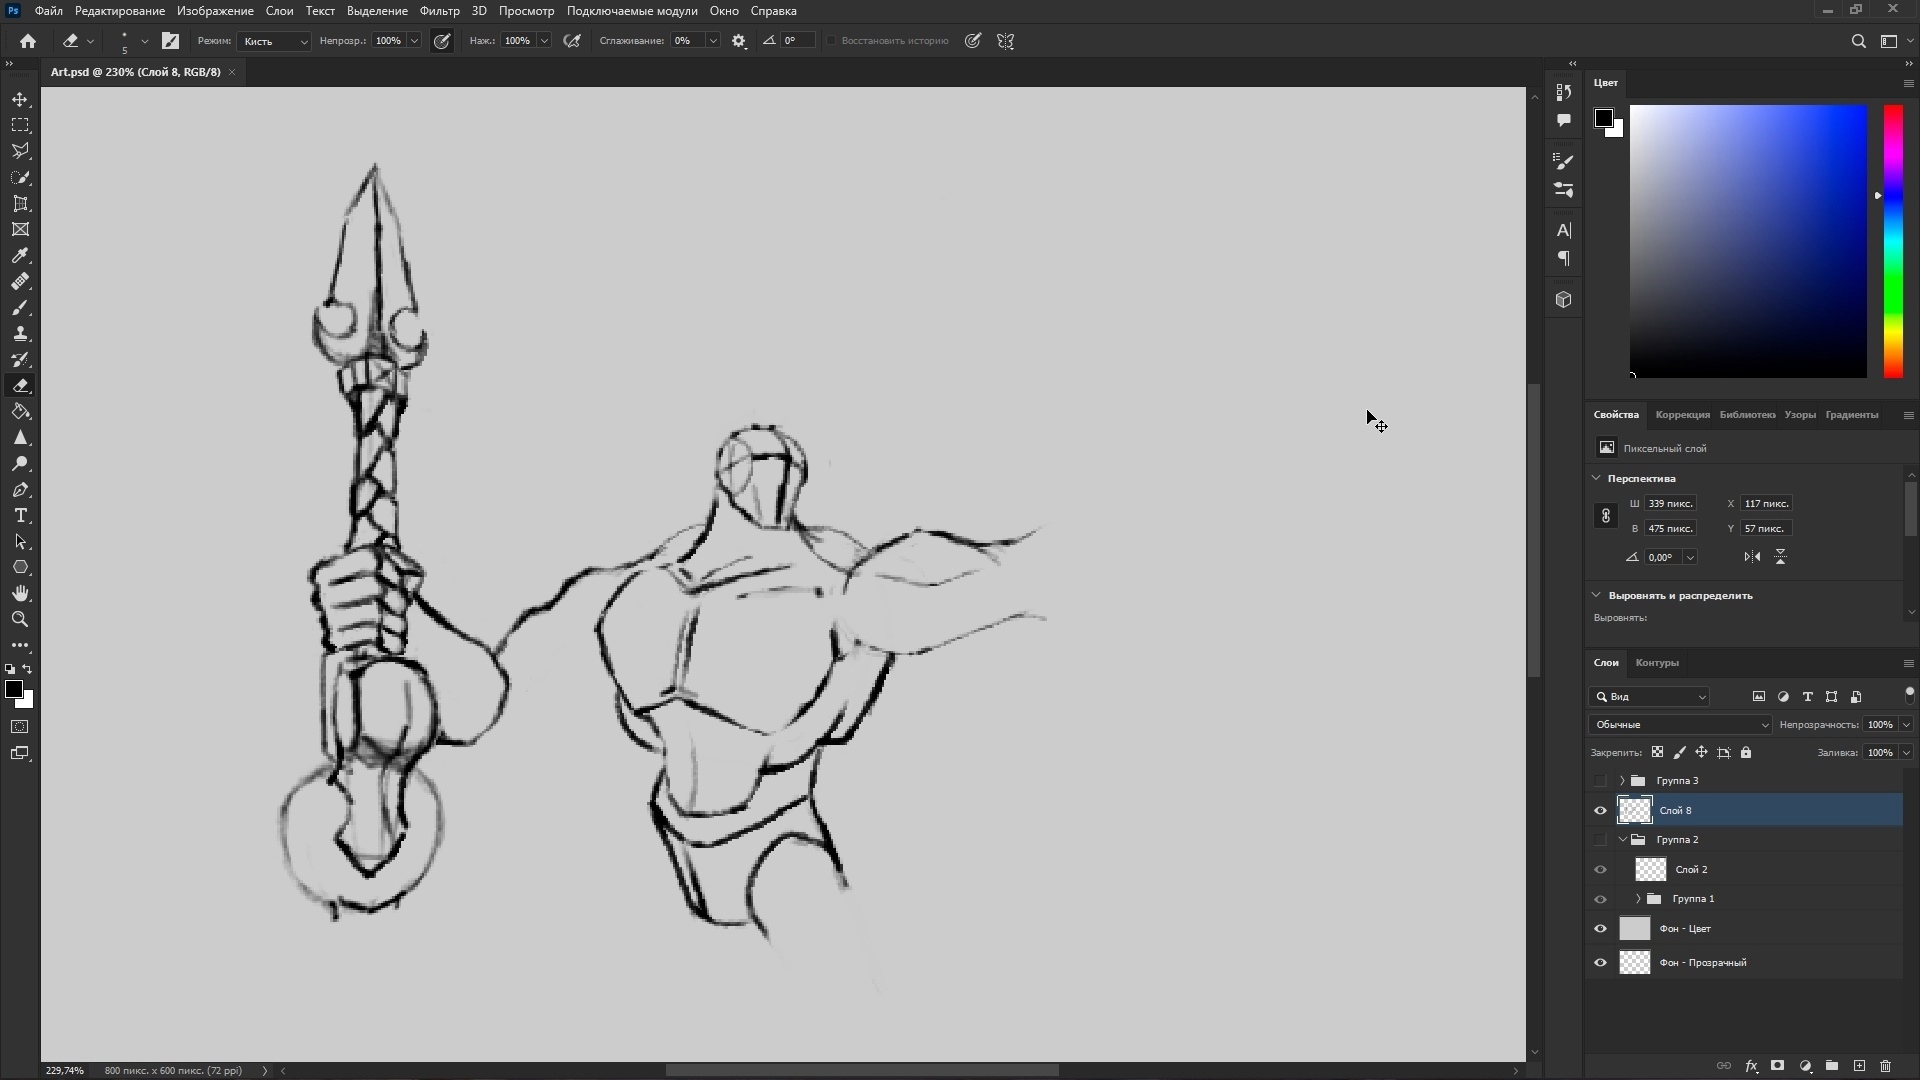This screenshot has height=1080, width=1920.
Task: Open the layer effects fx menu
Action: 1751,1066
